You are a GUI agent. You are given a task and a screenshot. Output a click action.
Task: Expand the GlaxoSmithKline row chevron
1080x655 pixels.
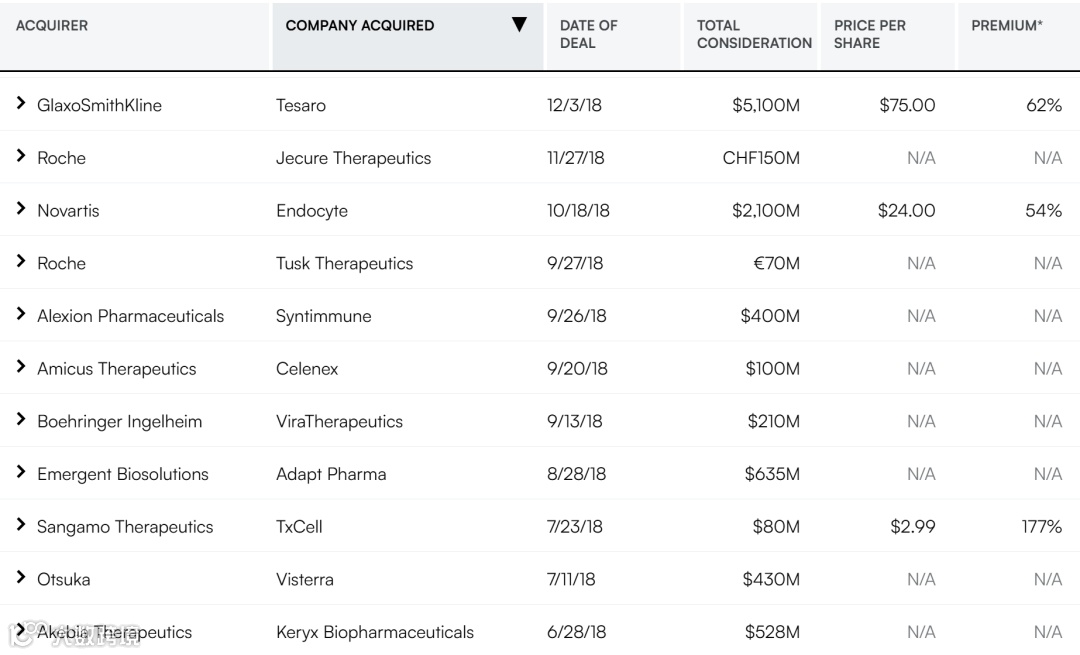point(20,104)
